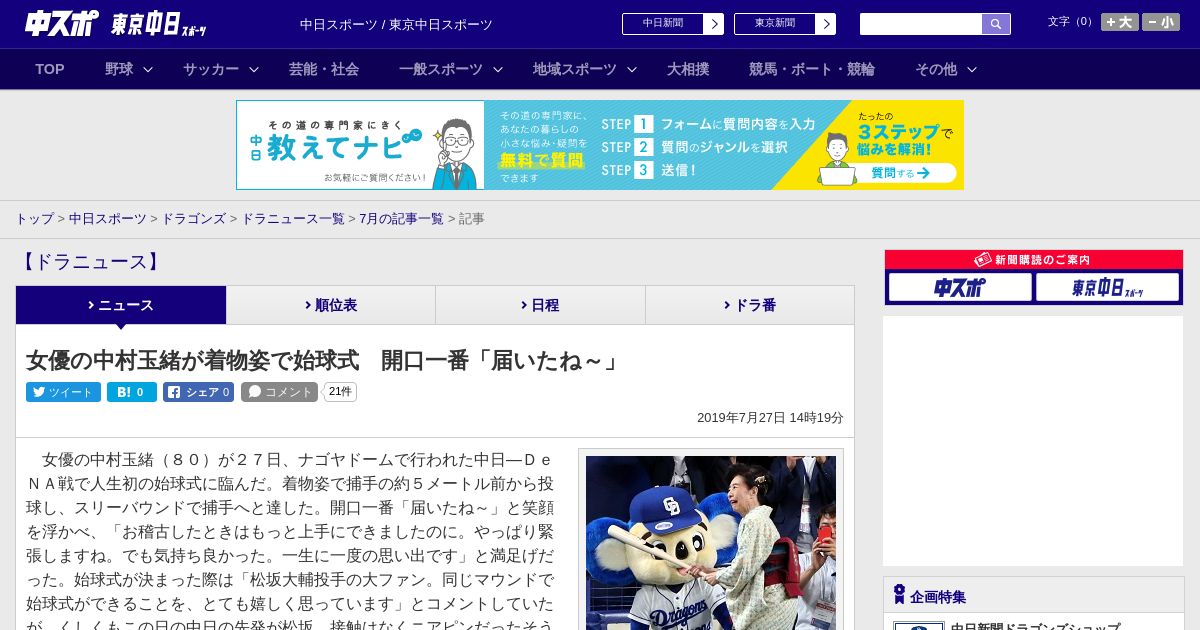1200x630 pixels.
Task: Expand the 一般スポーツ dropdown menu
Action: (450, 69)
